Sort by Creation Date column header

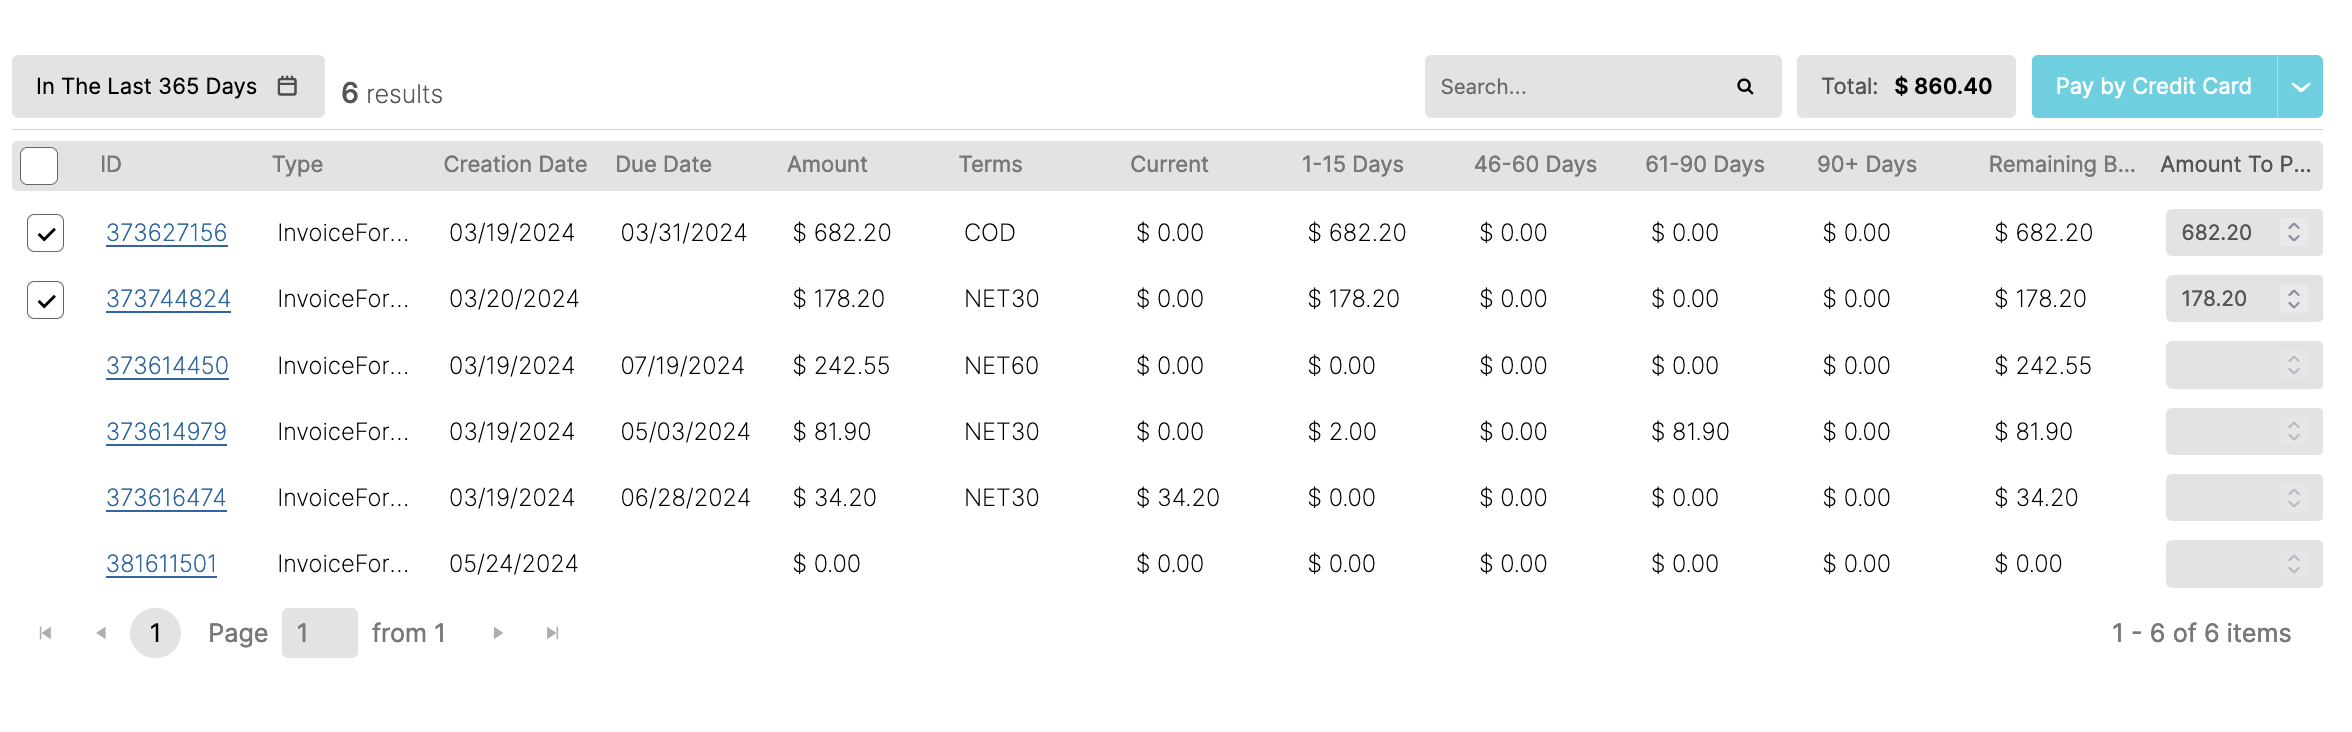(515, 165)
